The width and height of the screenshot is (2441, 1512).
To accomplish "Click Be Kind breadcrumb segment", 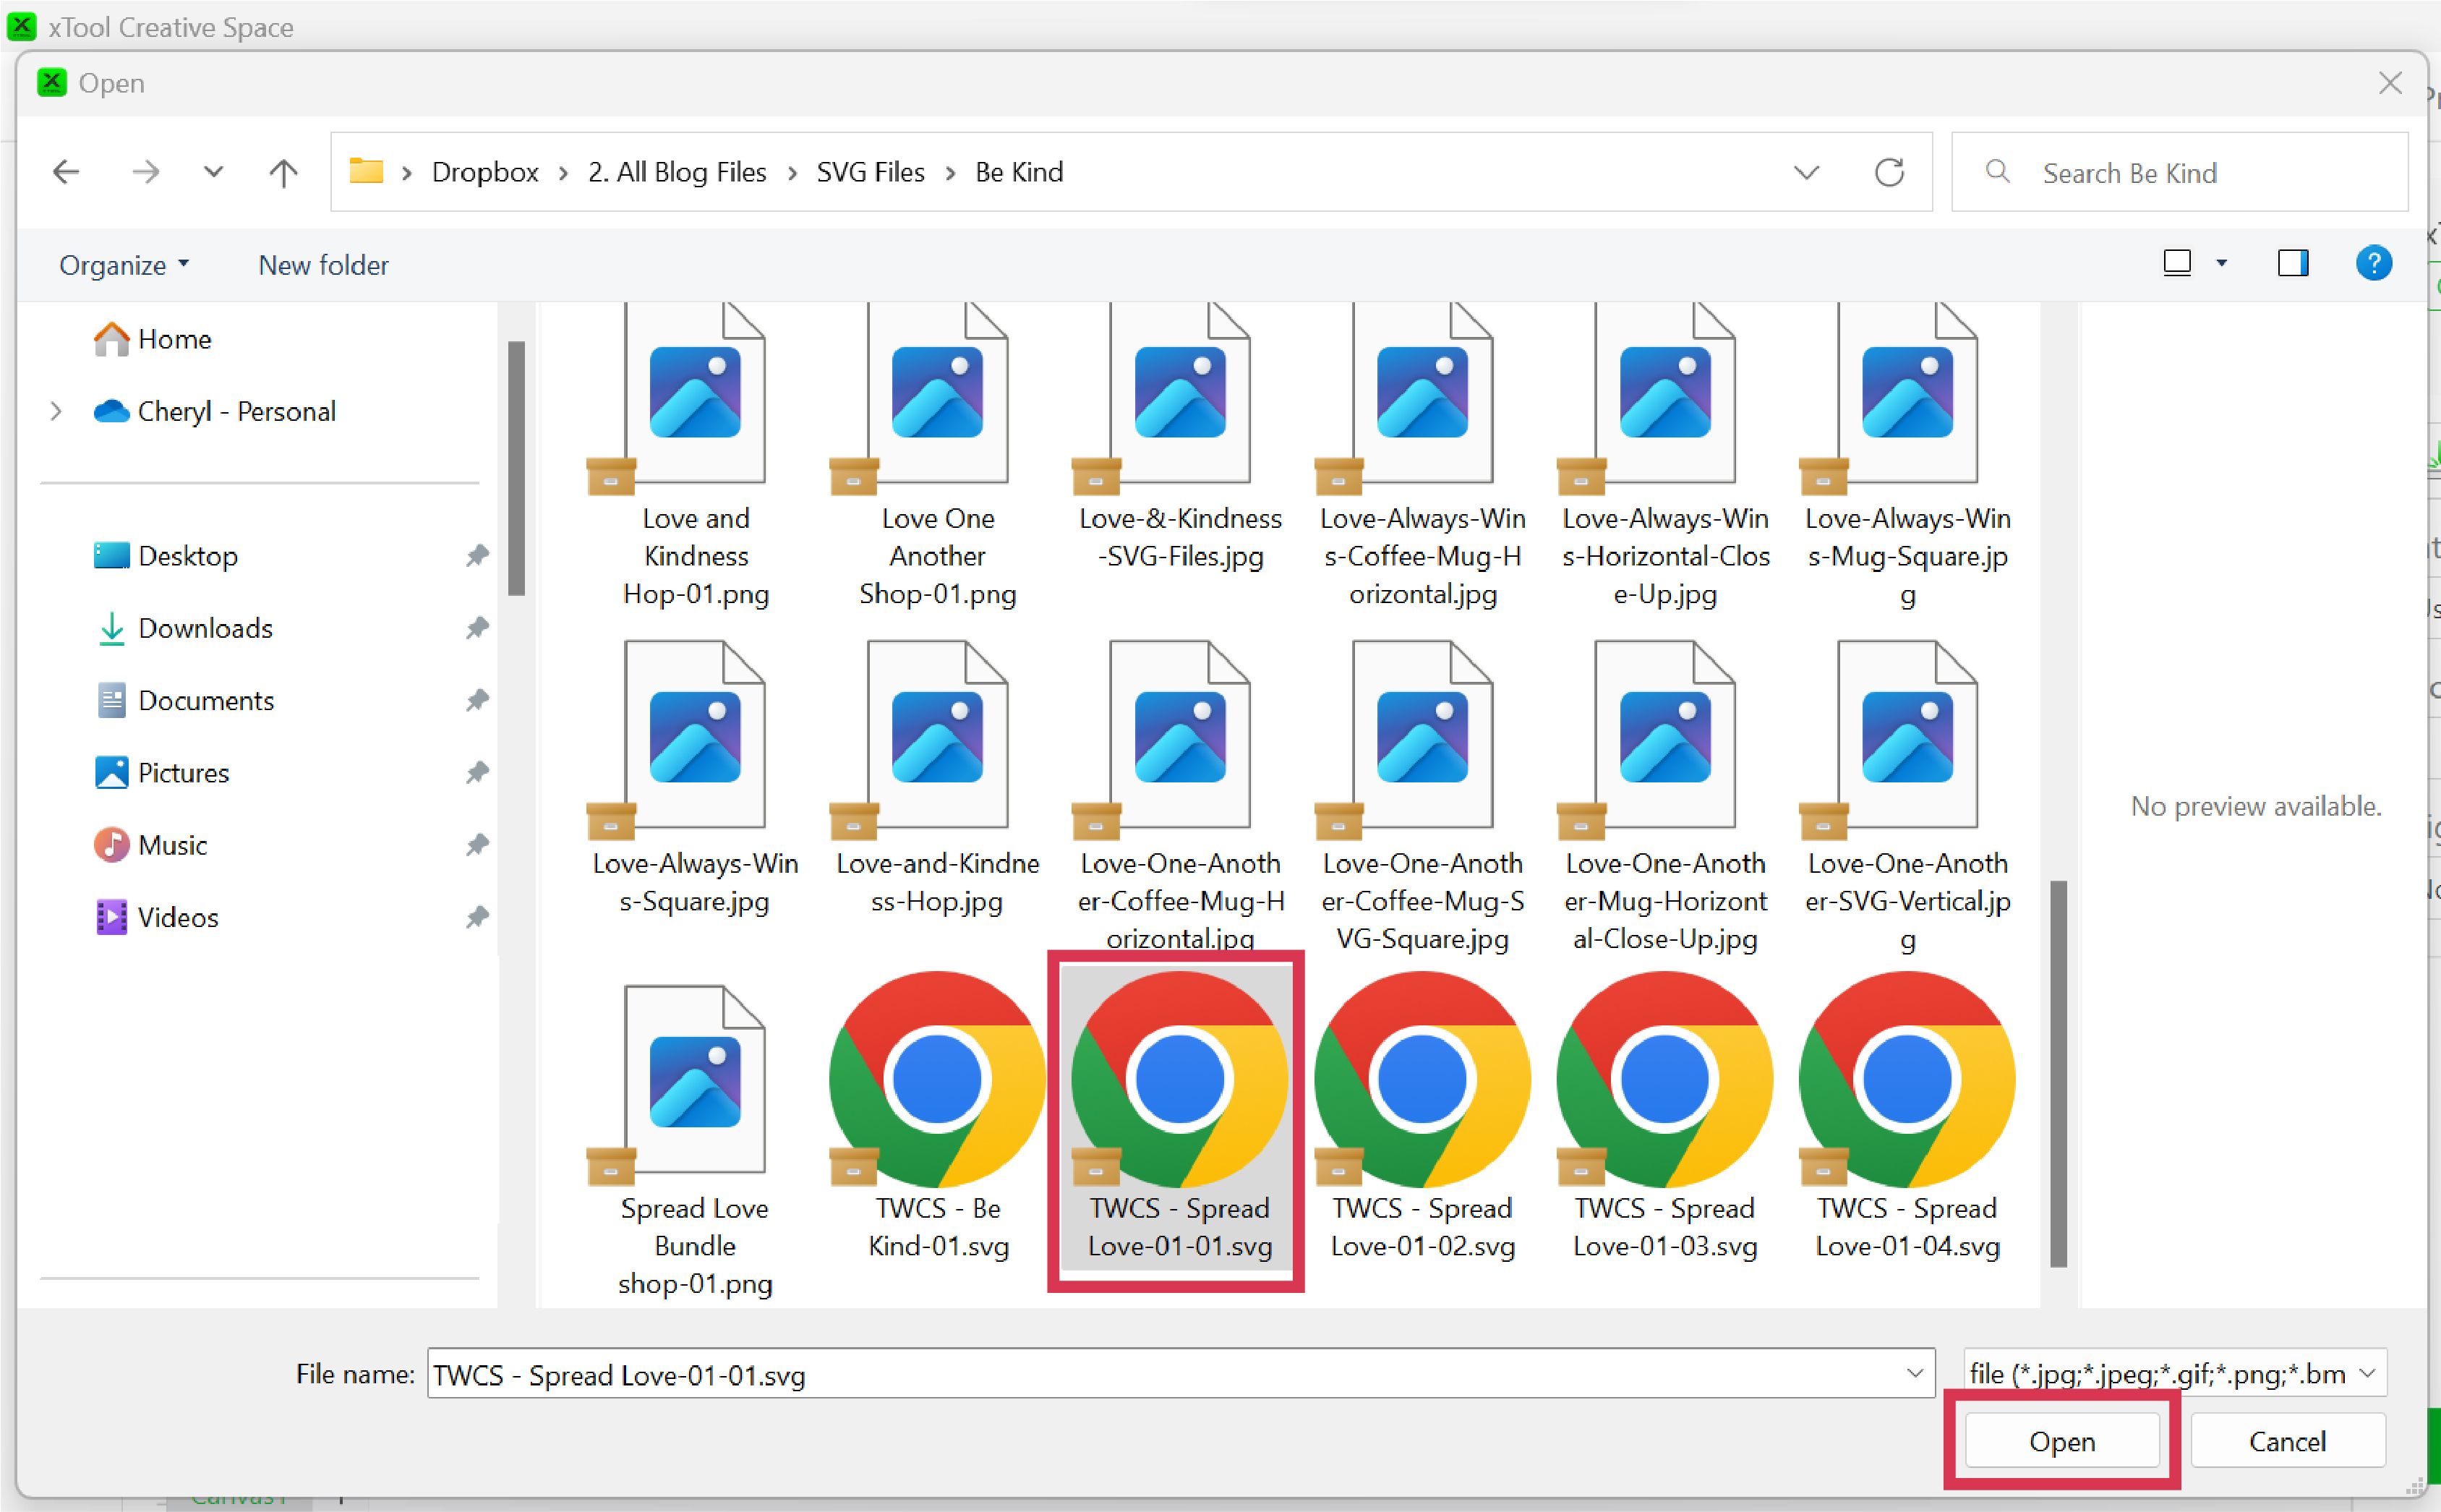I will [x=1019, y=172].
